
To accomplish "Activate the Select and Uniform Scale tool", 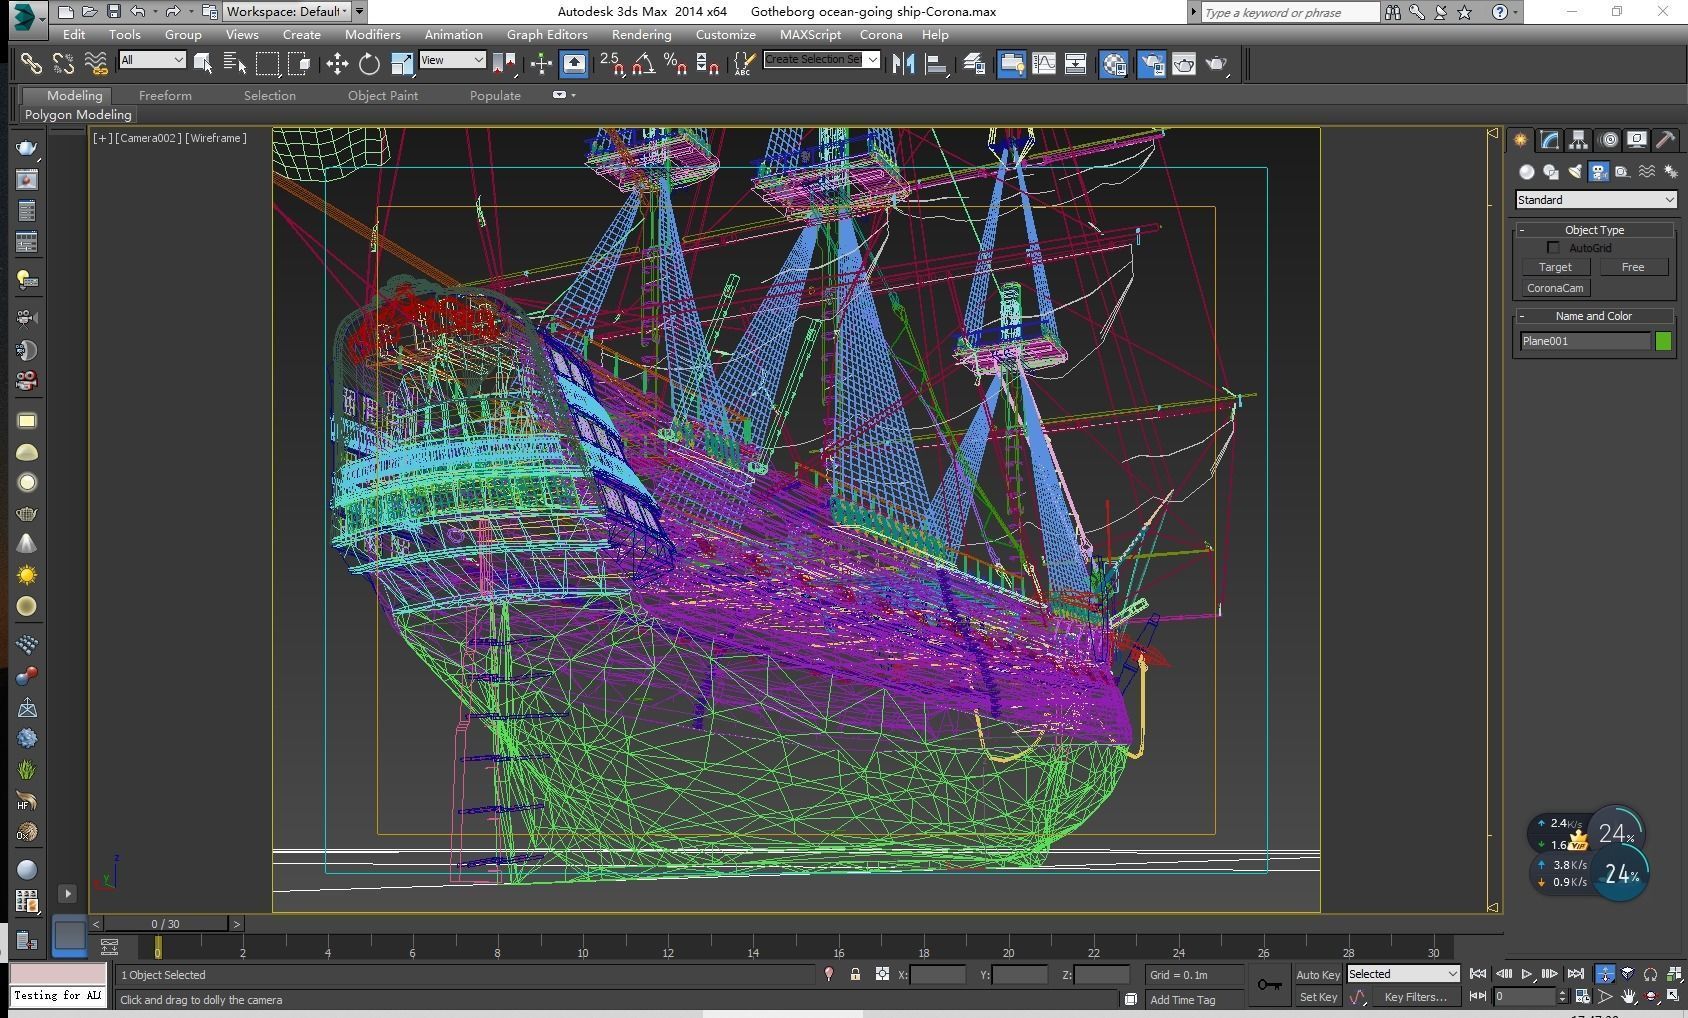I will tap(401, 64).
